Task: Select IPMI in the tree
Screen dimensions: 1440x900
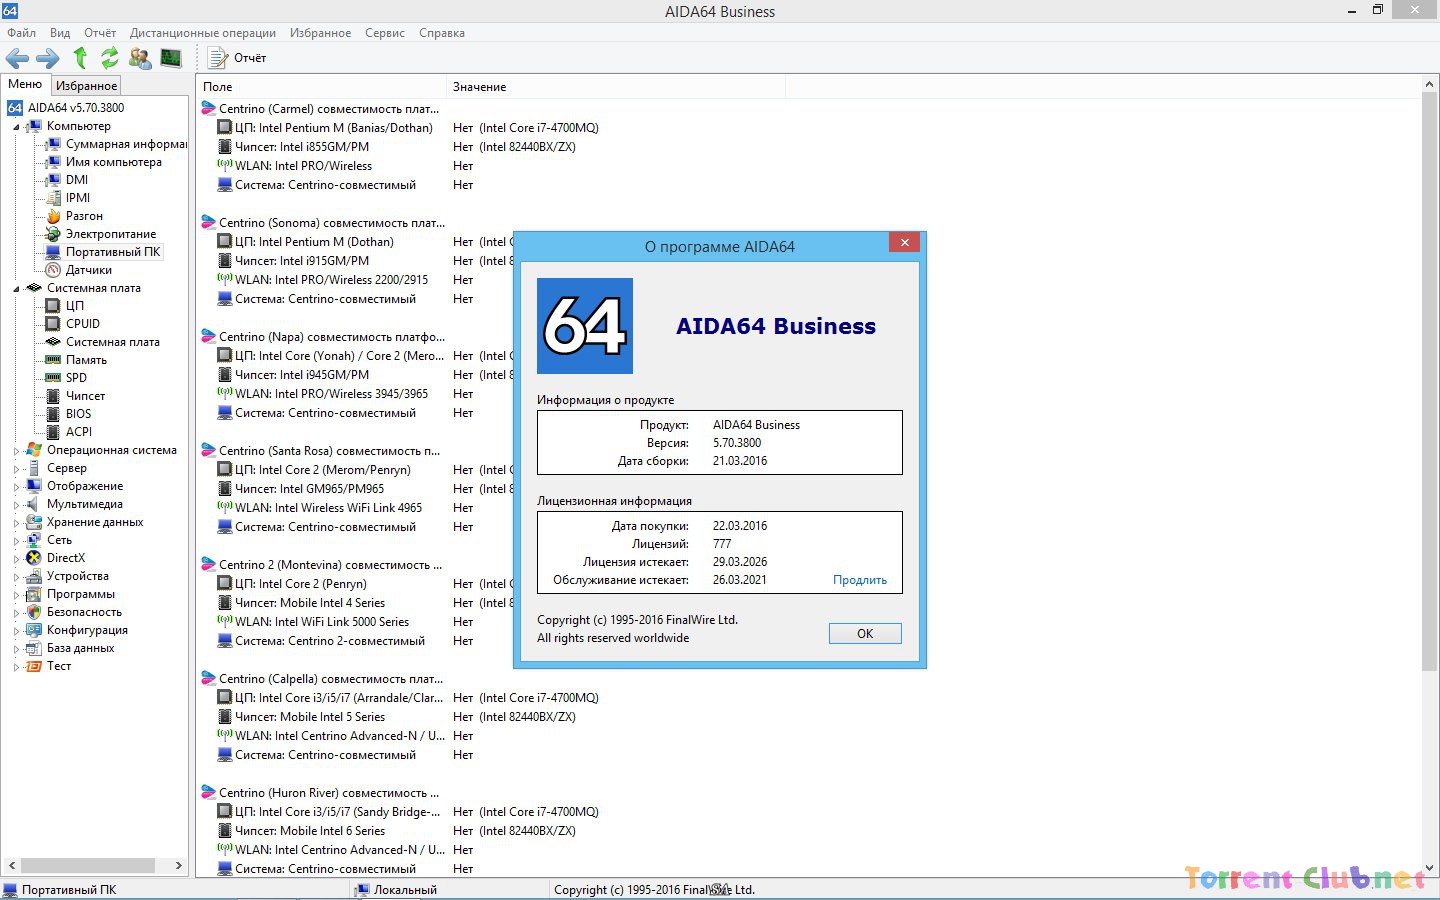Action: click(x=78, y=198)
